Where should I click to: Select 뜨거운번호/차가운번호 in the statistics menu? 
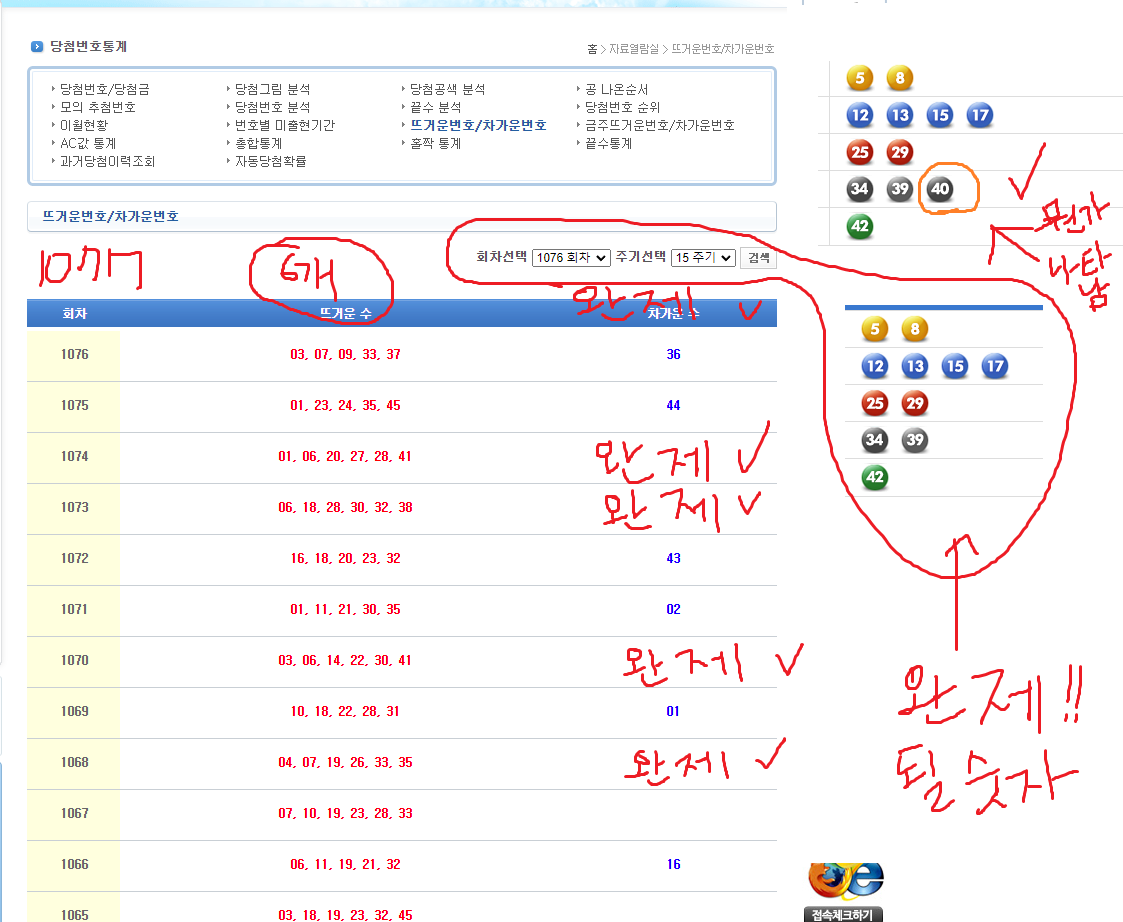click(x=478, y=125)
